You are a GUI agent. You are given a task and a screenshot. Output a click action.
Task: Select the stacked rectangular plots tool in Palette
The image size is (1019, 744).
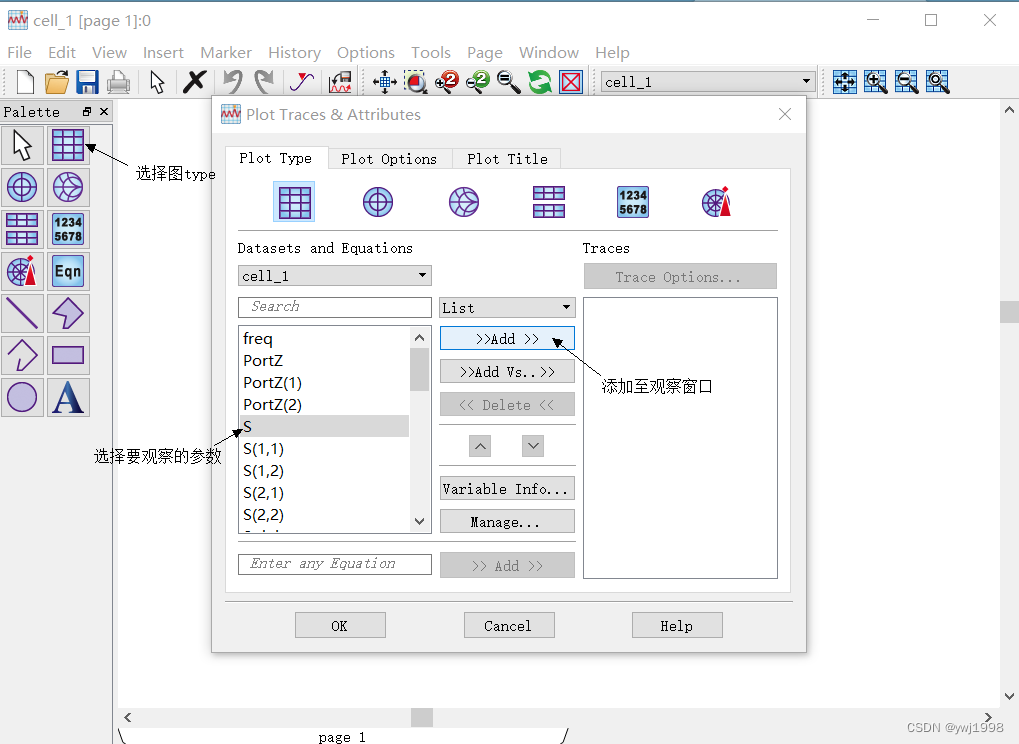coord(22,229)
